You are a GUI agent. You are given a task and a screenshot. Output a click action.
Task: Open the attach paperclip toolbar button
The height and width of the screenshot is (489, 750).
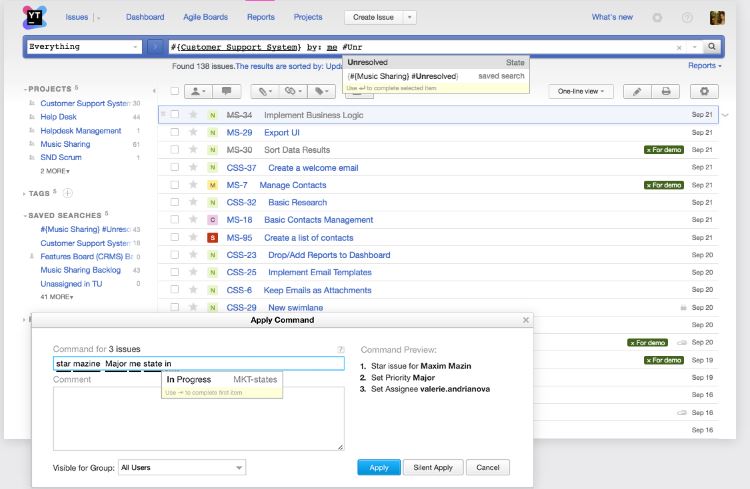(x=265, y=91)
